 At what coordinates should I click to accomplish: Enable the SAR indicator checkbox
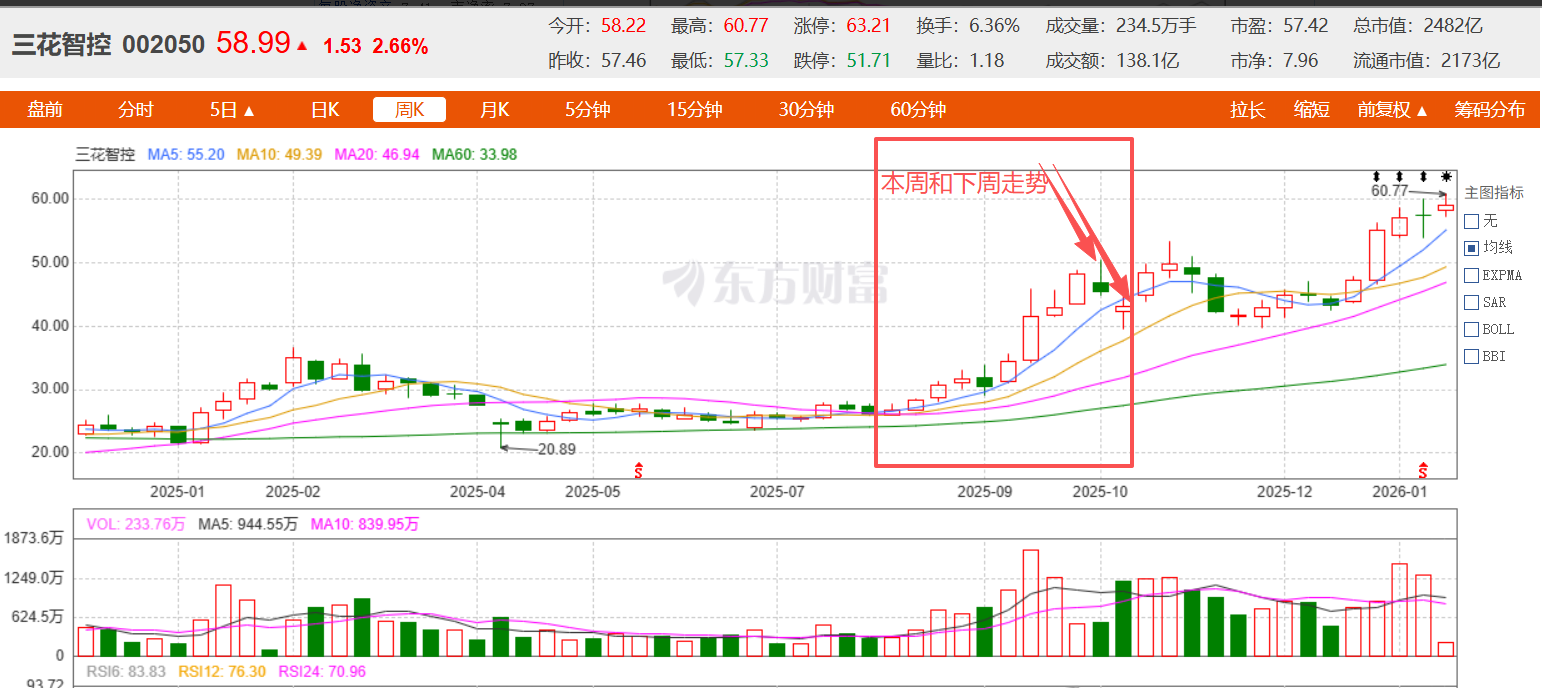(1471, 301)
